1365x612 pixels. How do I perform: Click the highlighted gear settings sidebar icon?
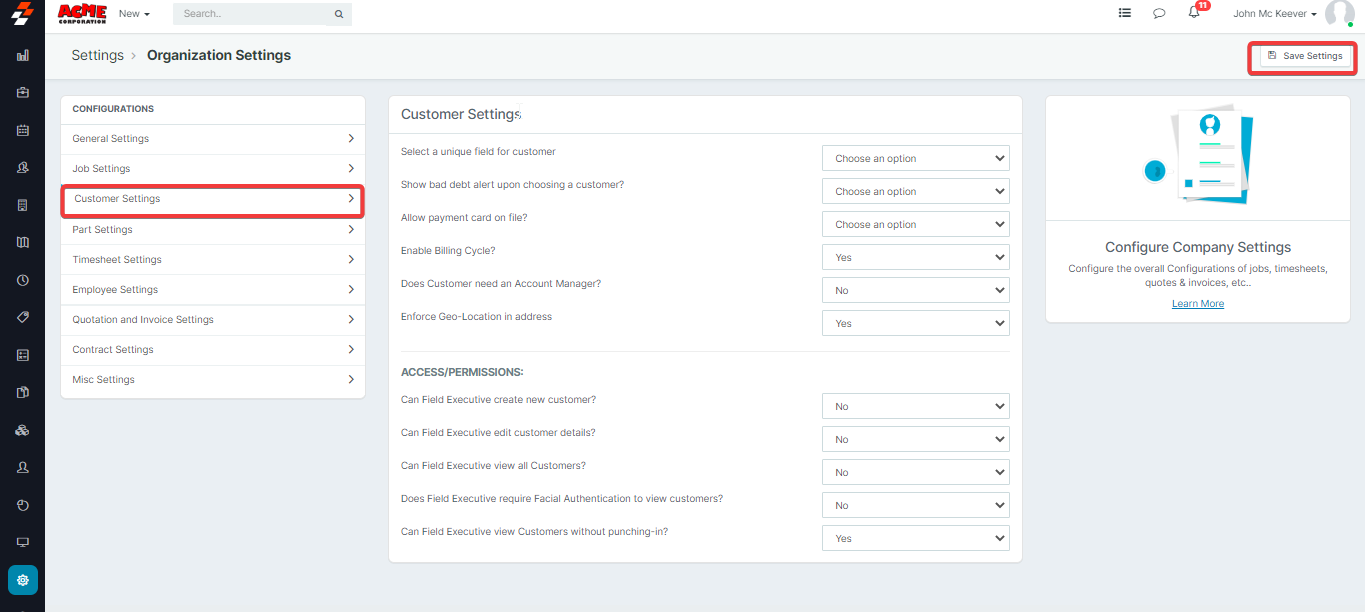[x=22, y=580]
